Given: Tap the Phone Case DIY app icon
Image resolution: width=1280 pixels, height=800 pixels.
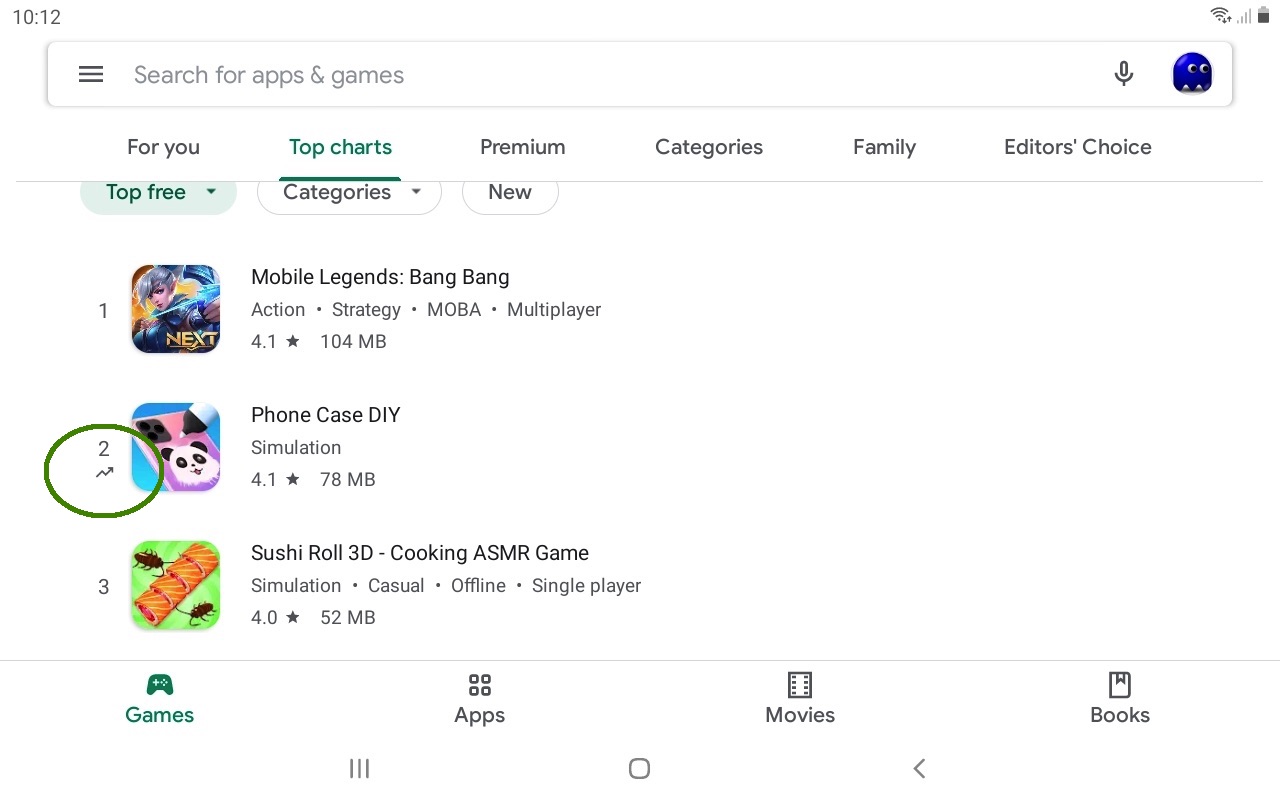Looking at the screenshot, I should [x=176, y=447].
